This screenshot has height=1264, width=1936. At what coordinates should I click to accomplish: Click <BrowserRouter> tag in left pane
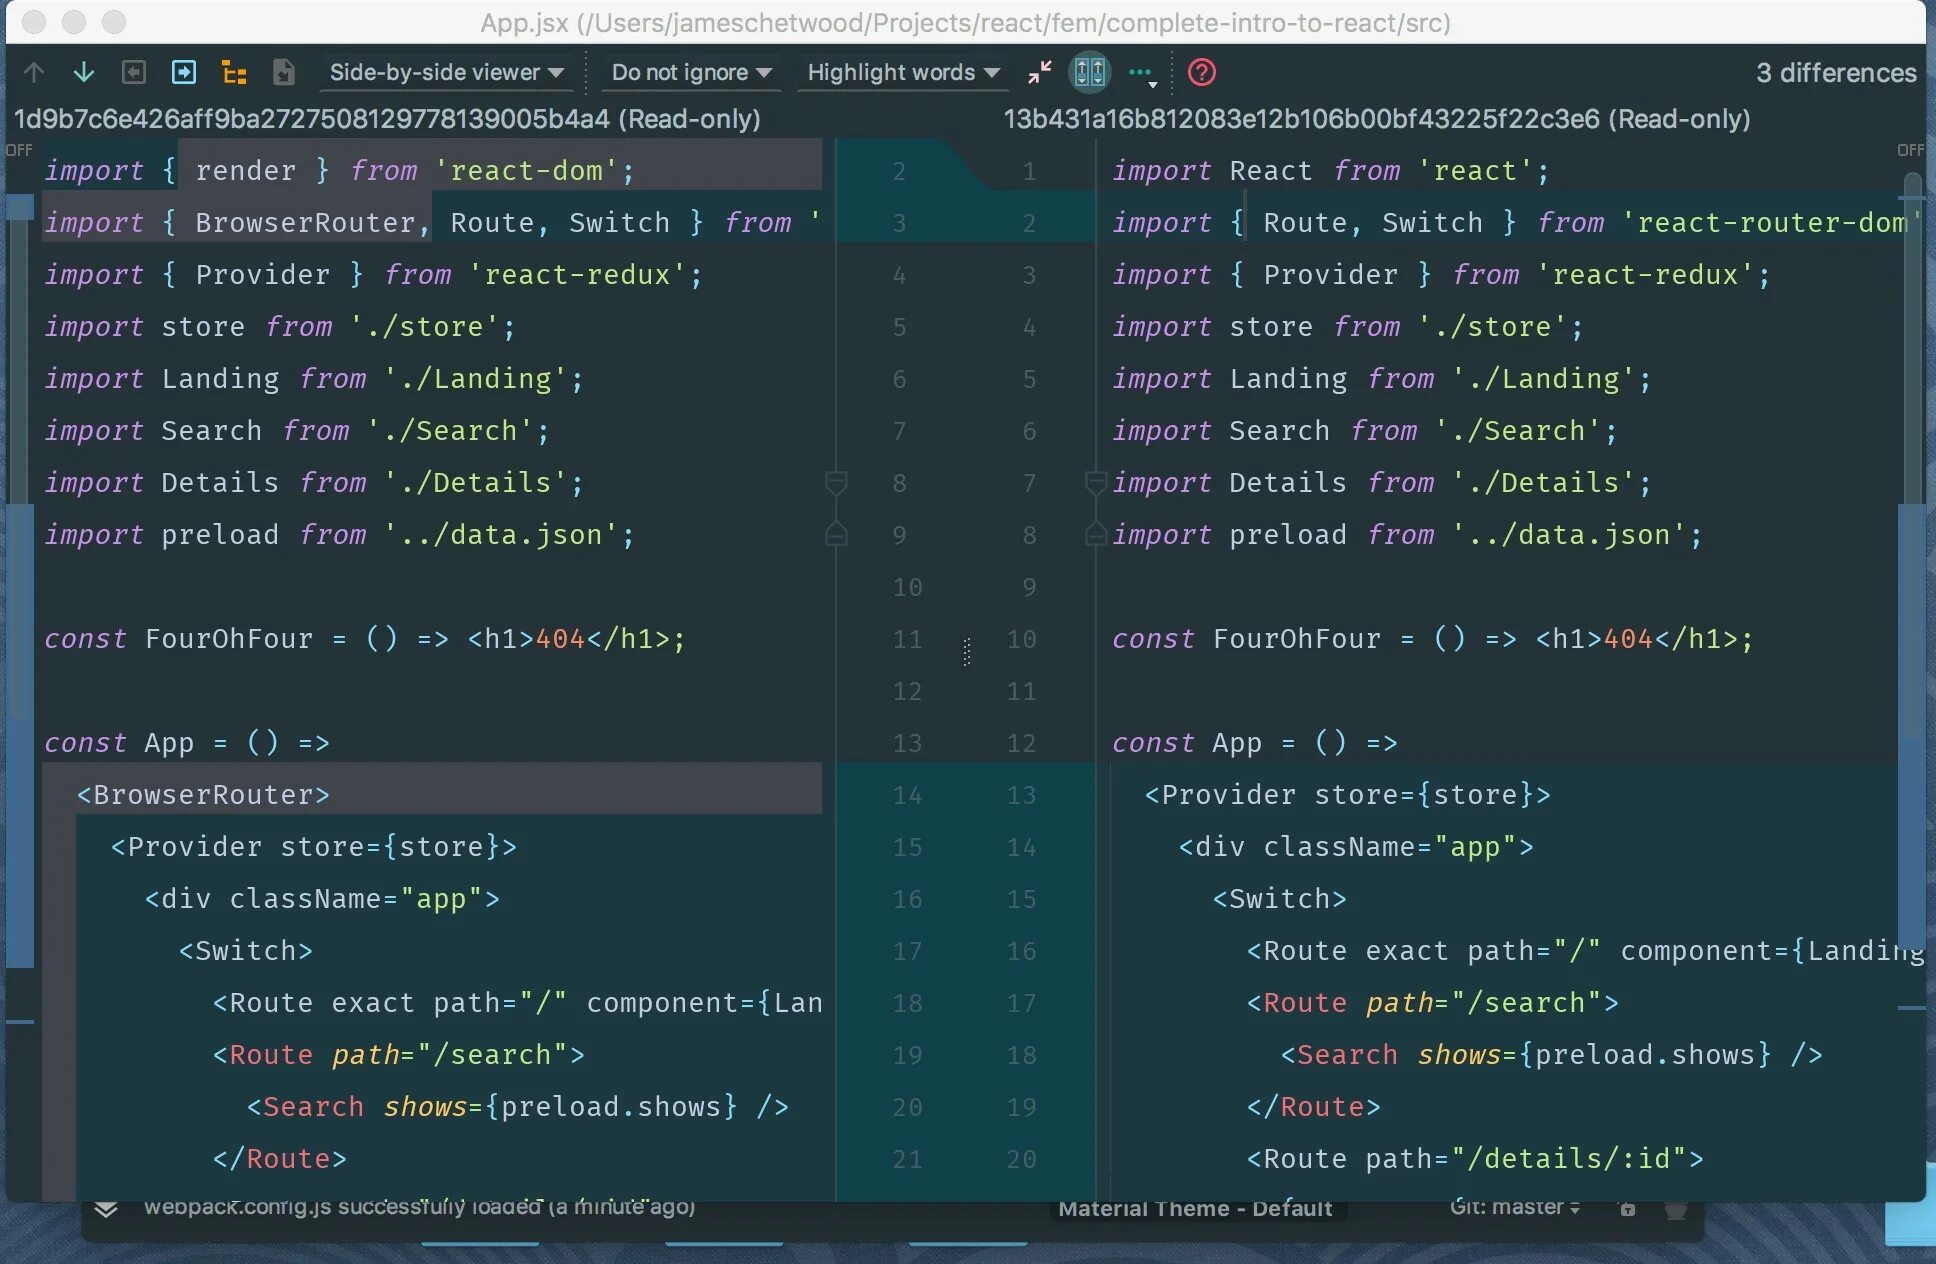pyautogui.click(x=203, y=795)
